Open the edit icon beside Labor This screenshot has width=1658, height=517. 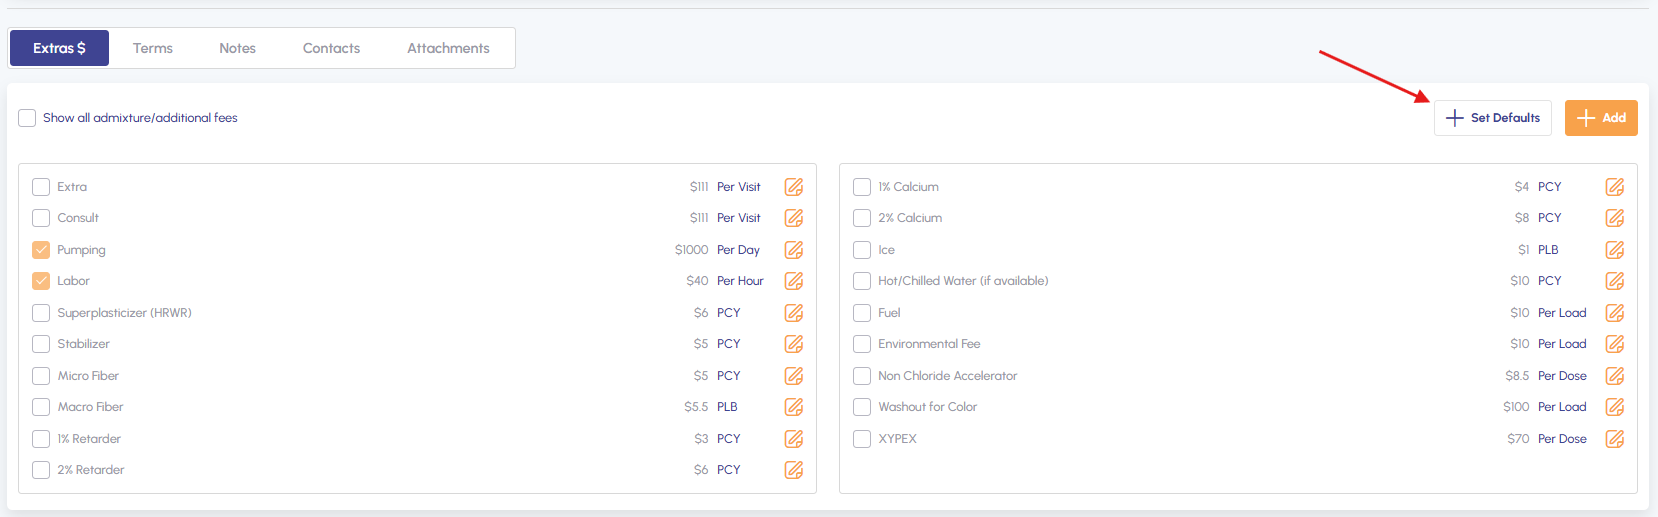click(x=794, y=281)
